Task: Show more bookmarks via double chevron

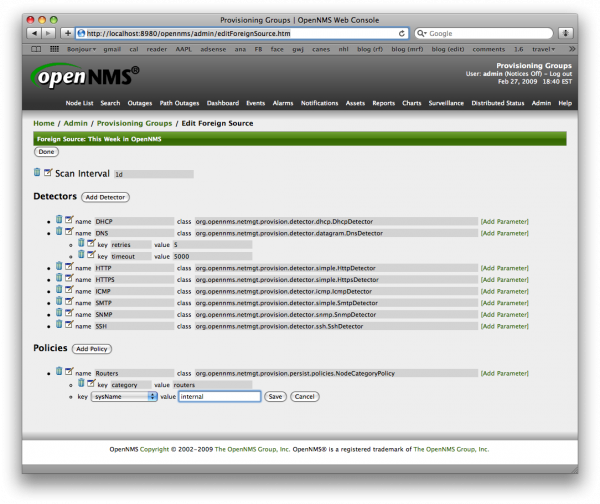Action: pyautogui.click(x=572, y=49)
